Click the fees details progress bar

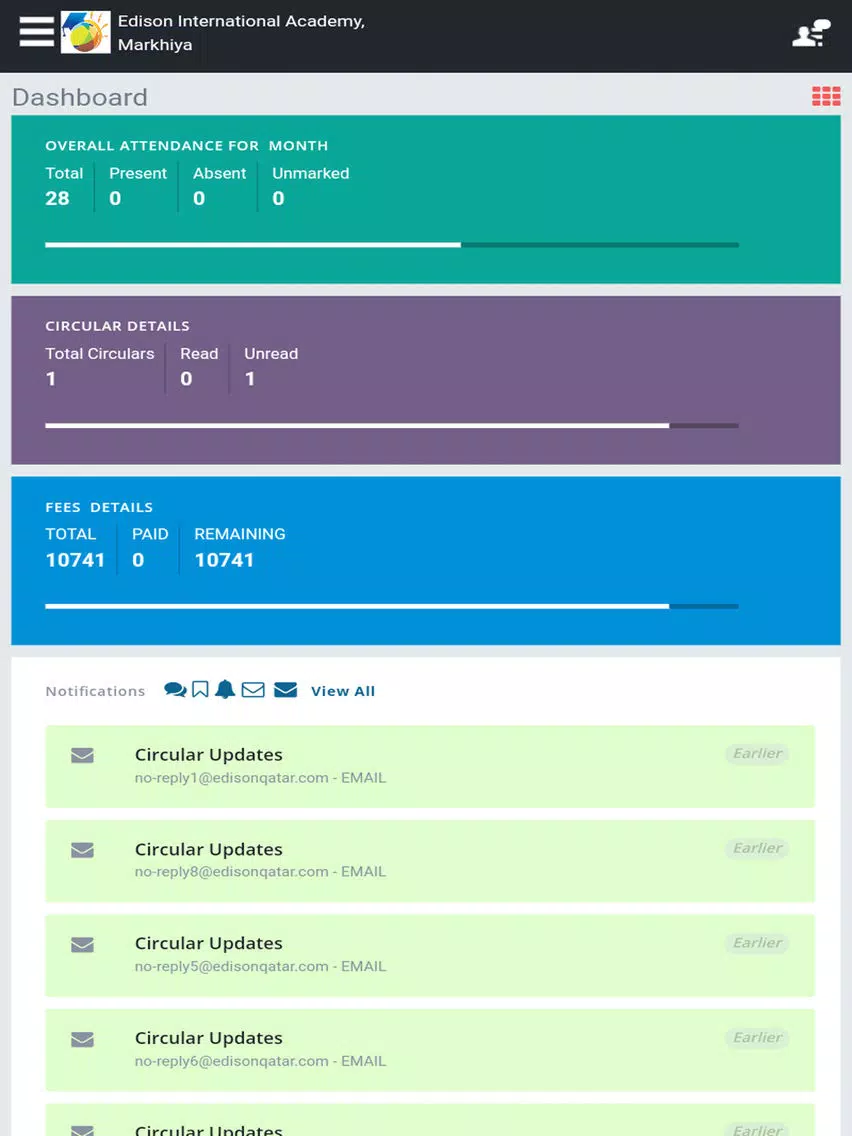392,606
